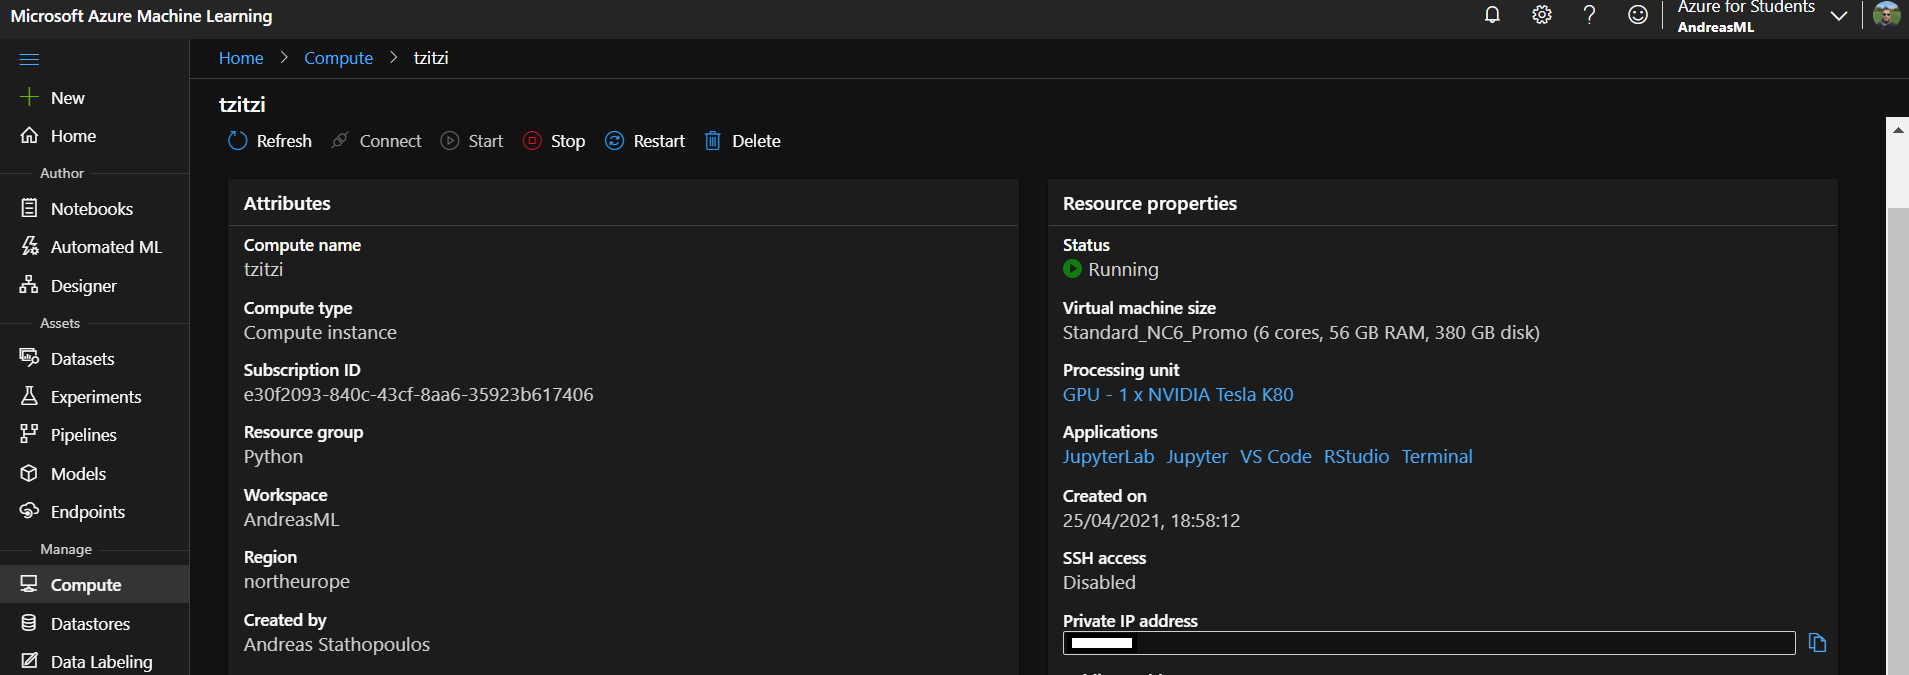
Task: Click the New plus icon
Action: (29, 97)
